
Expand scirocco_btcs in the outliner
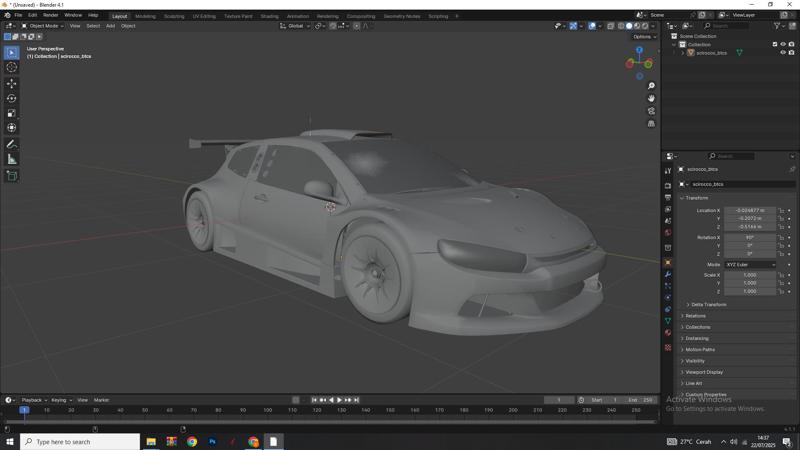(683, 53)
